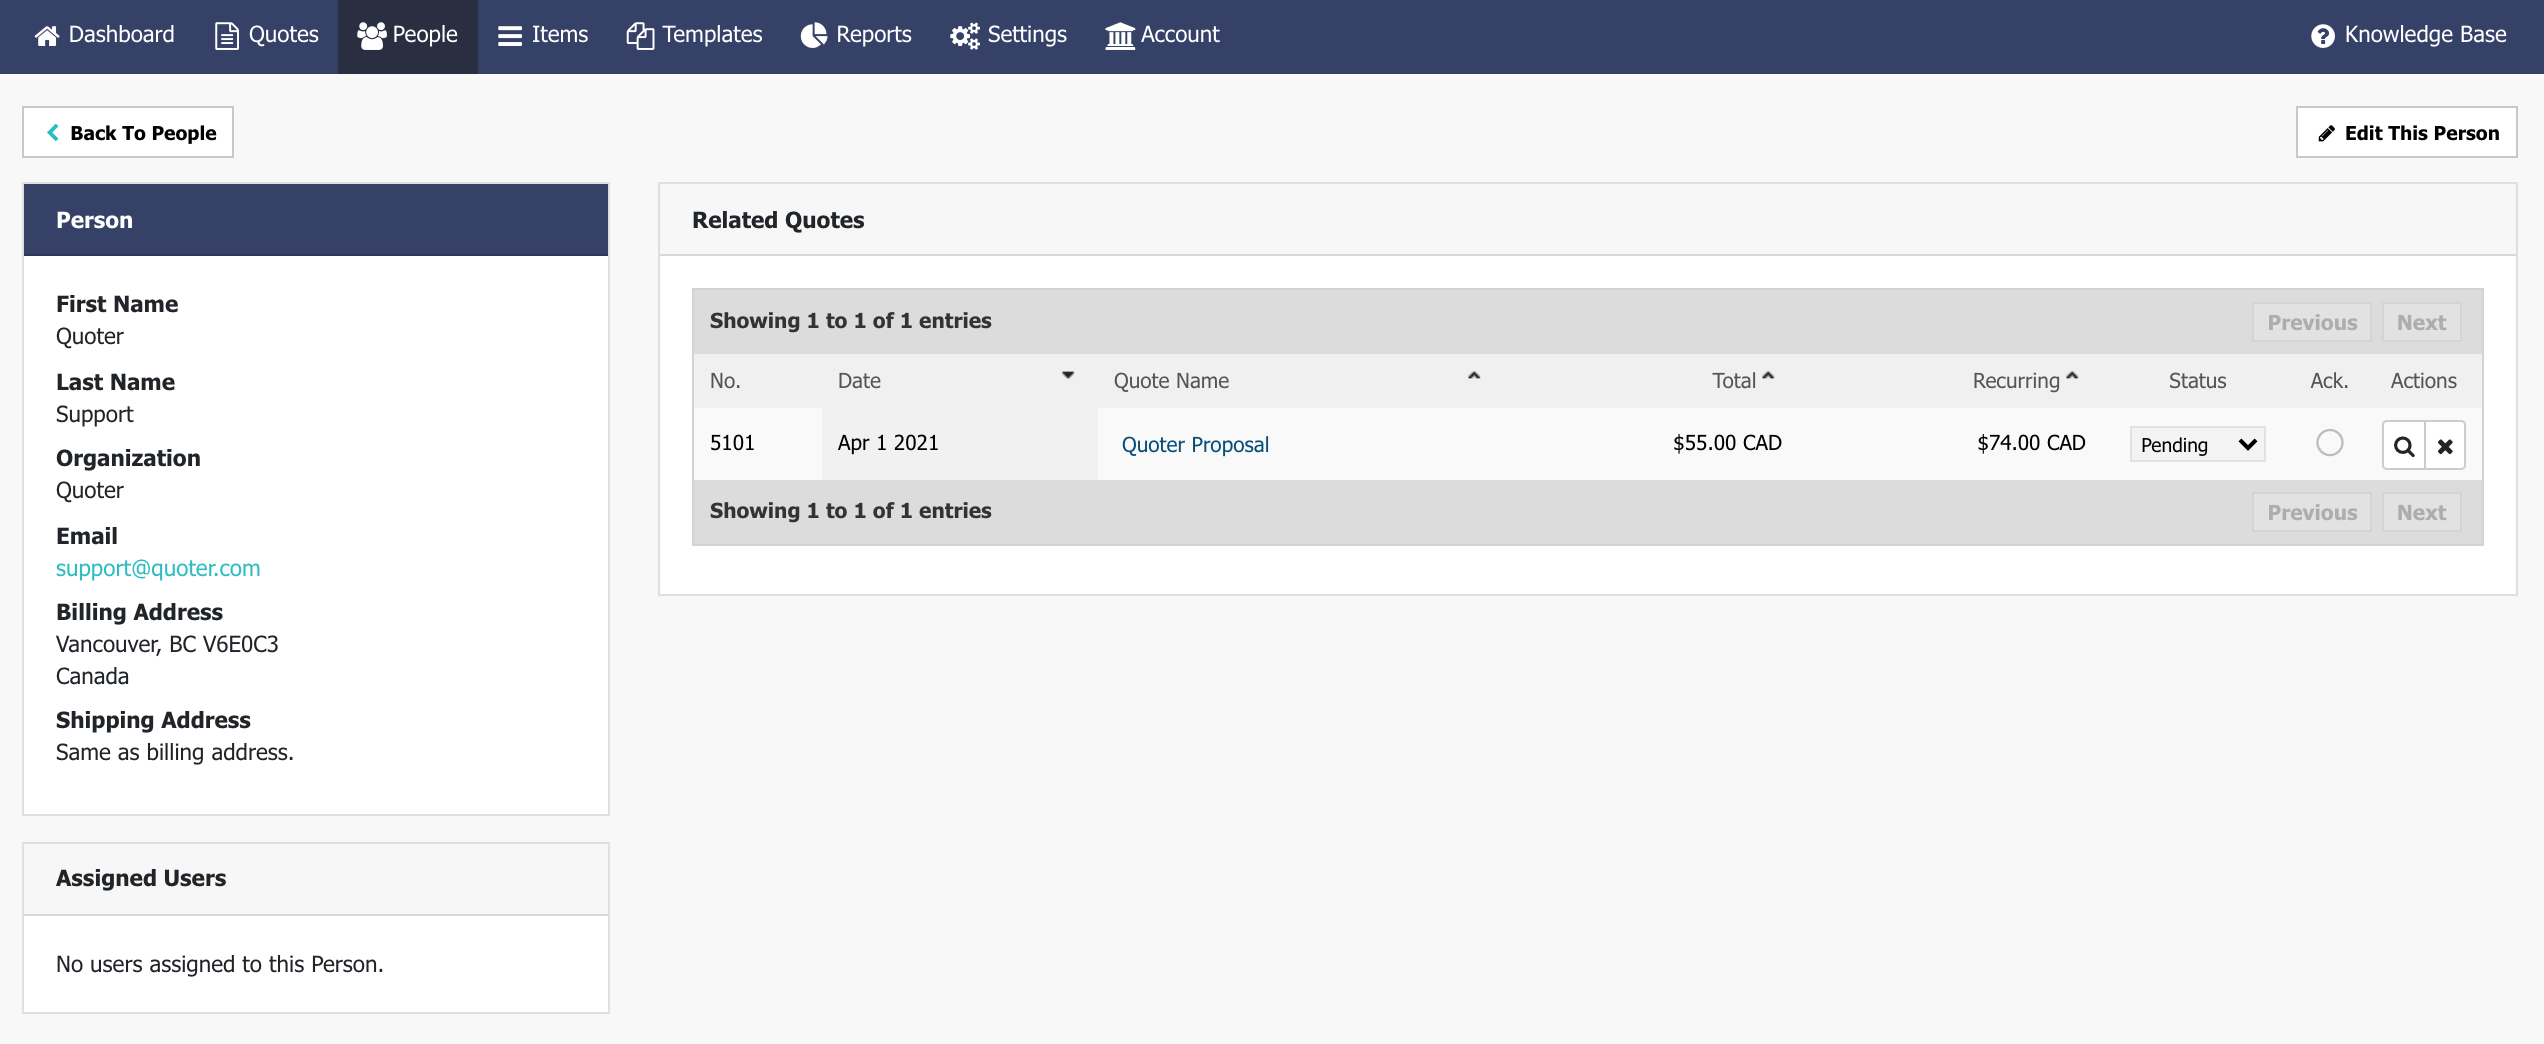Click the Ack. column header
The height and width of the screenshot is (1044, 2544).
(x=2329, y=381)
